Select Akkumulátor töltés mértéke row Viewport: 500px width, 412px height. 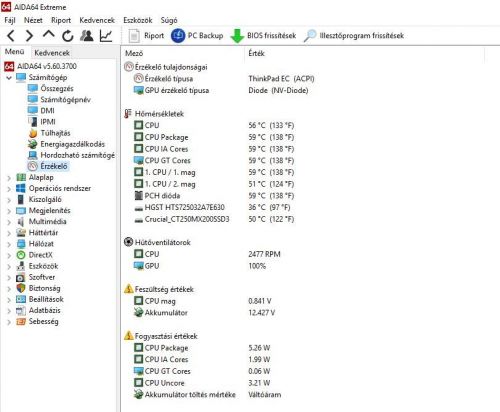[x=207, y=395]
